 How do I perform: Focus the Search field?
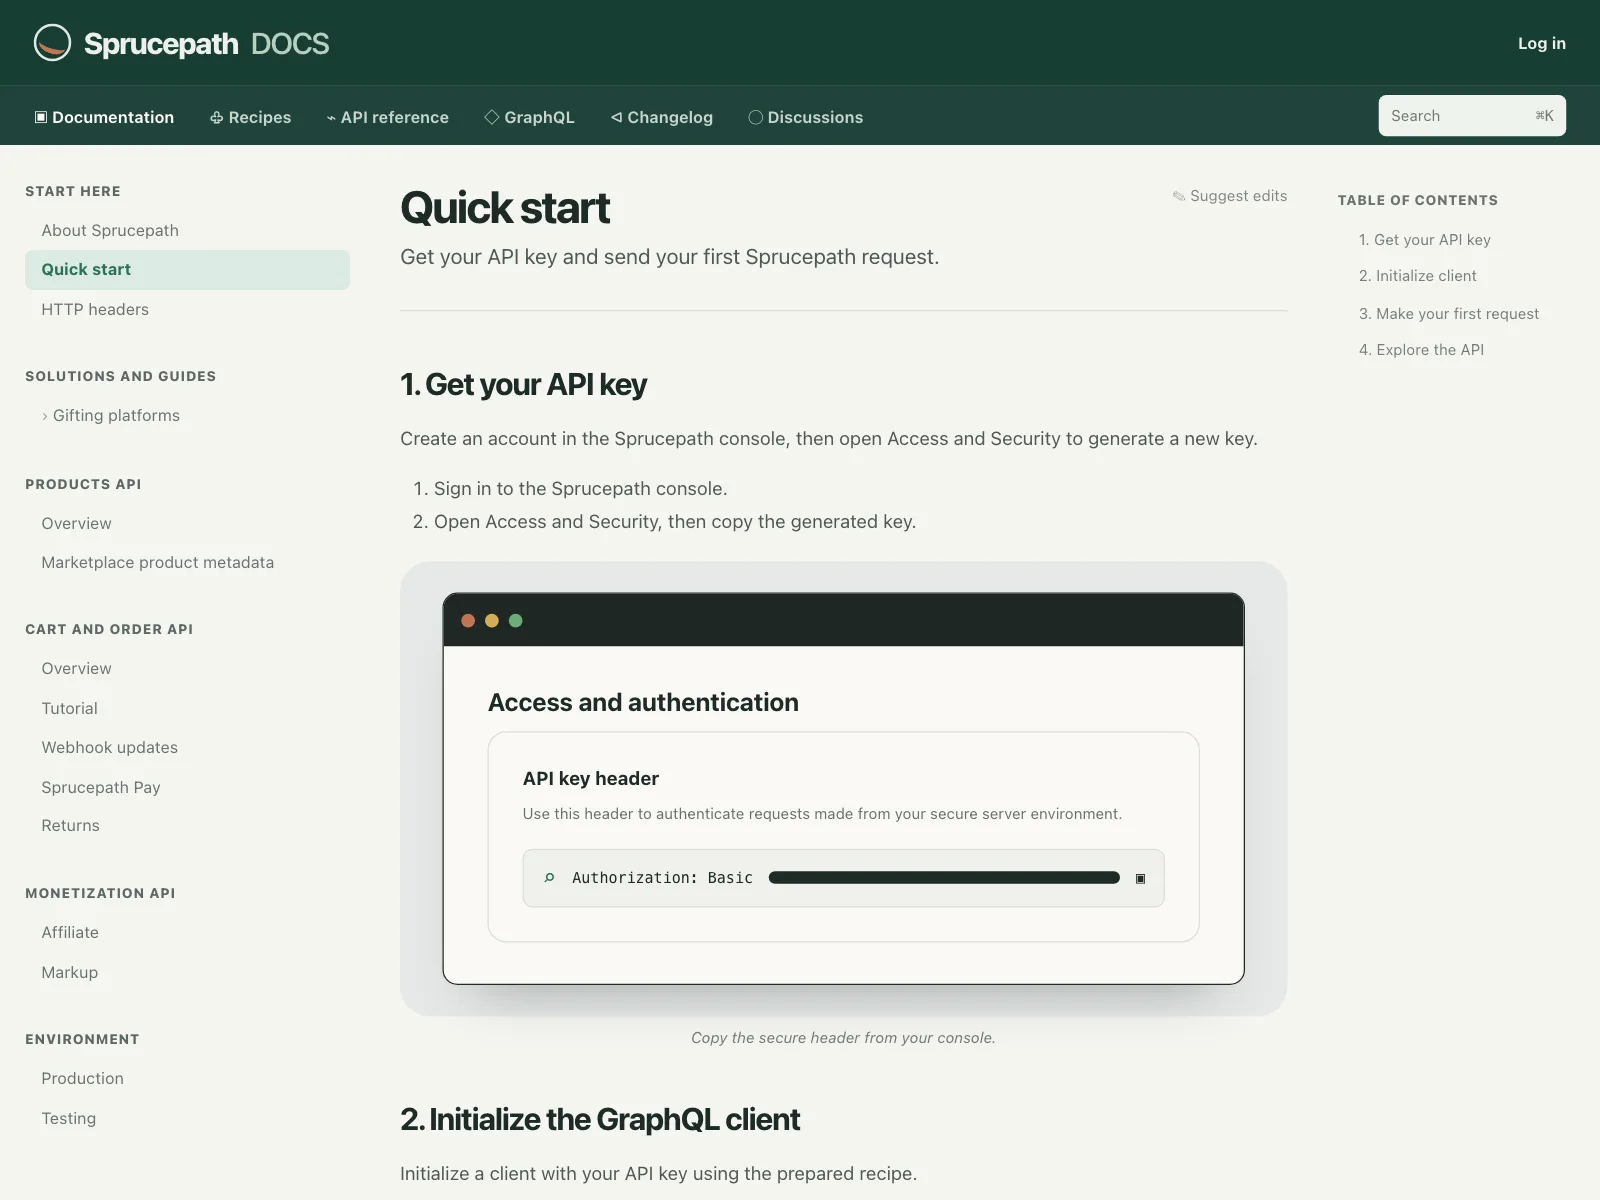1472,116
